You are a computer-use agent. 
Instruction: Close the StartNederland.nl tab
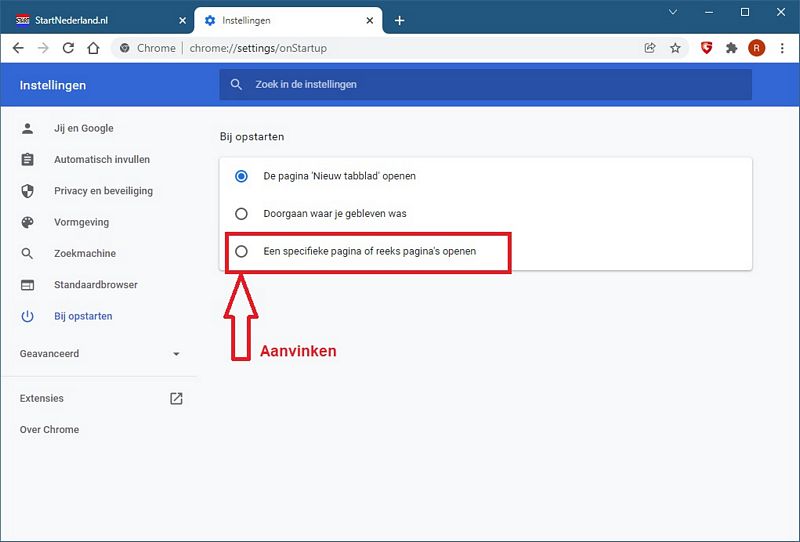(183, 20)
